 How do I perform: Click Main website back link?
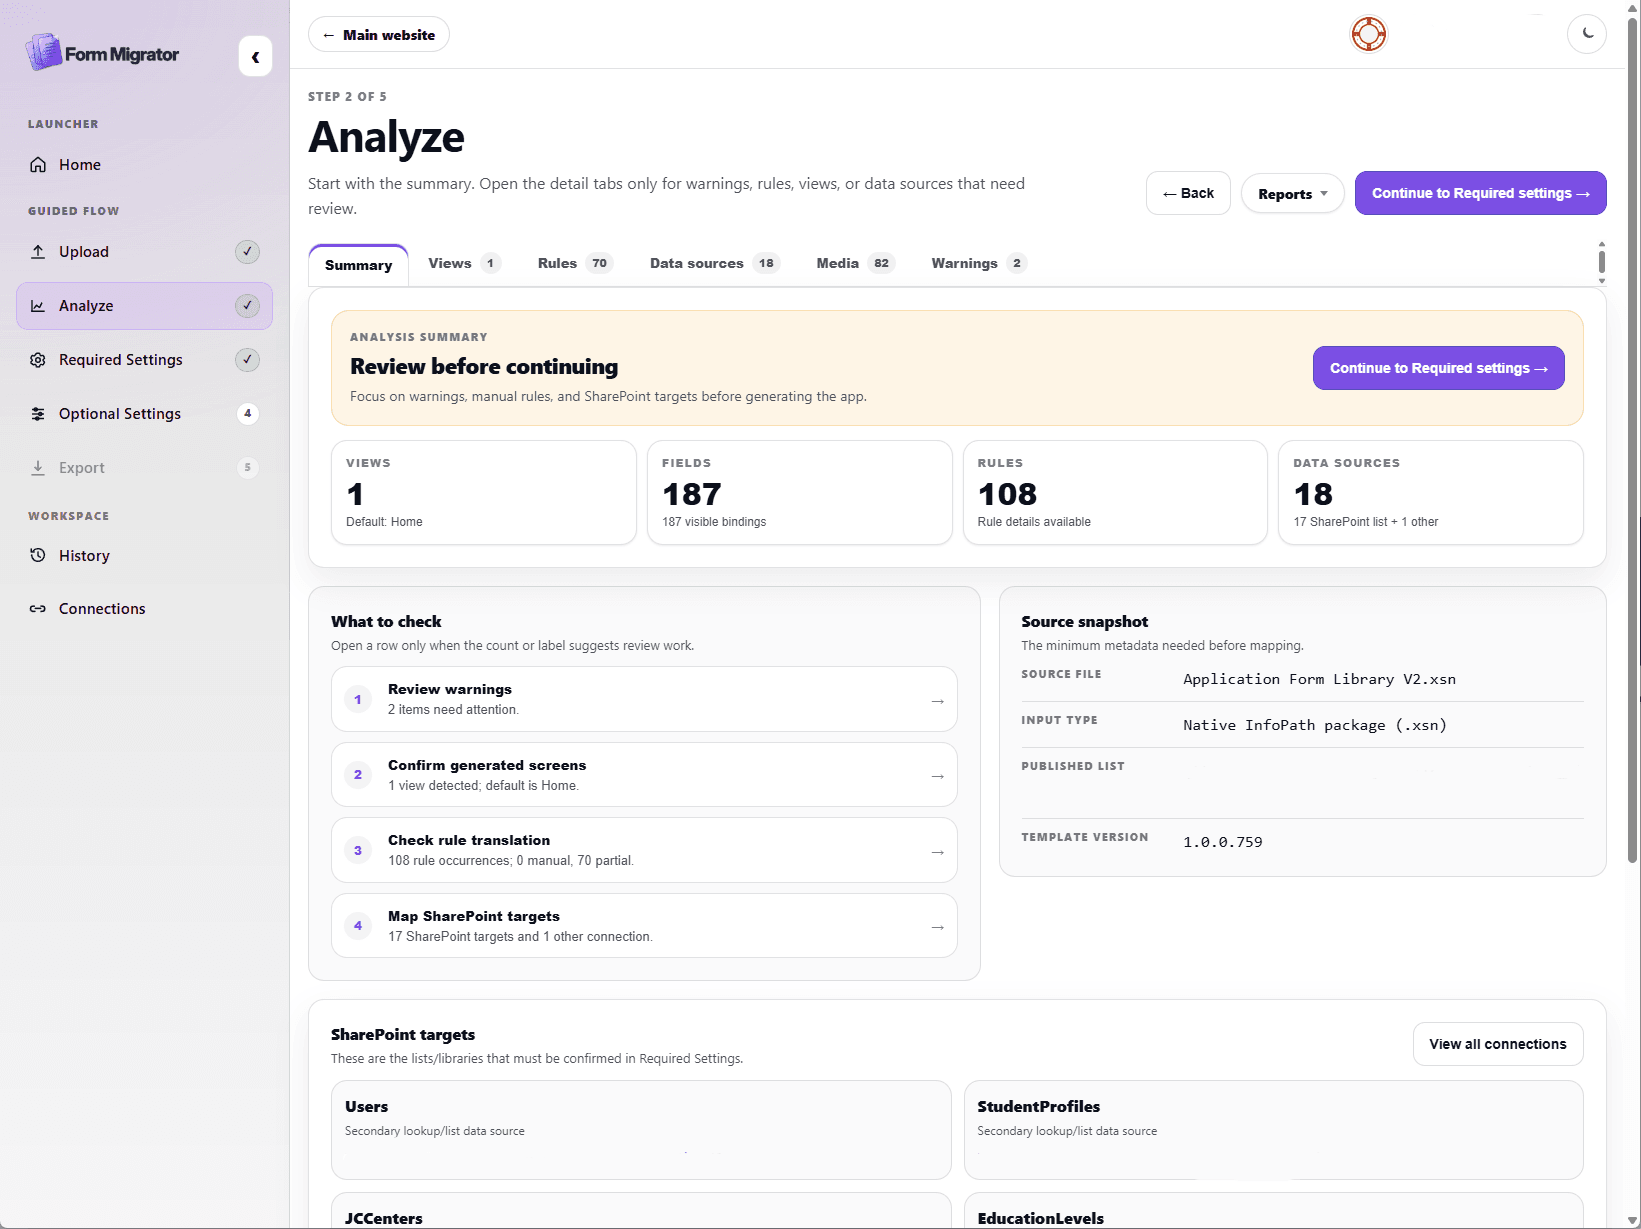pos(379,35)
